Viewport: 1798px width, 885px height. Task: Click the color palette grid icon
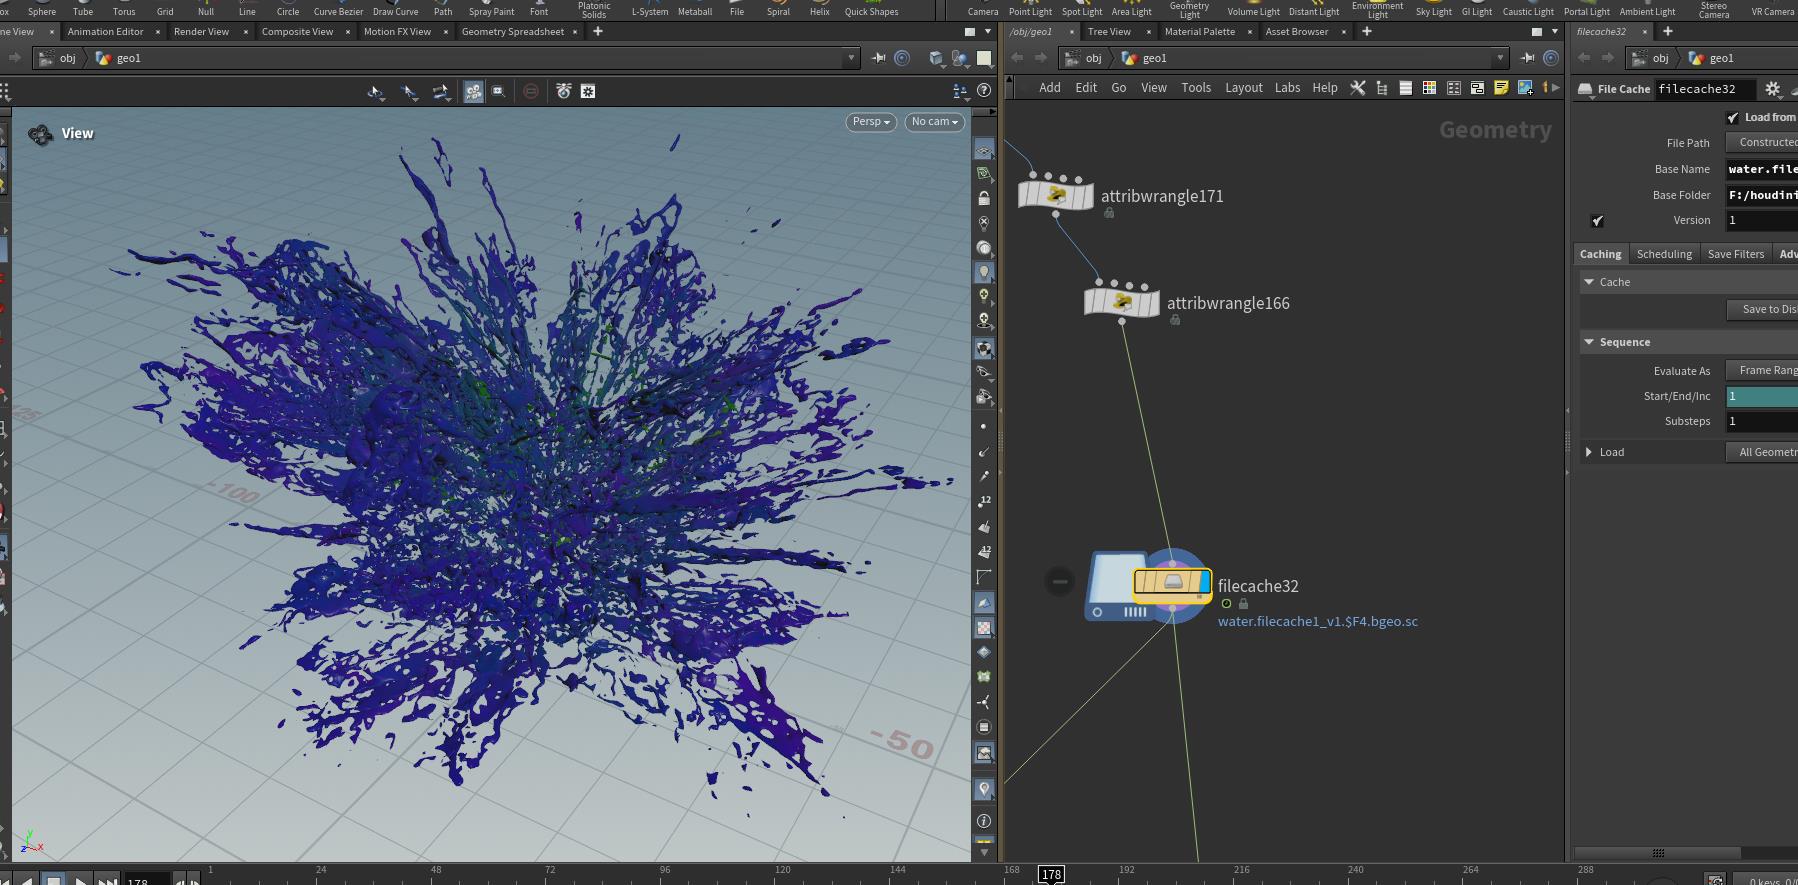coord(1429,88)
